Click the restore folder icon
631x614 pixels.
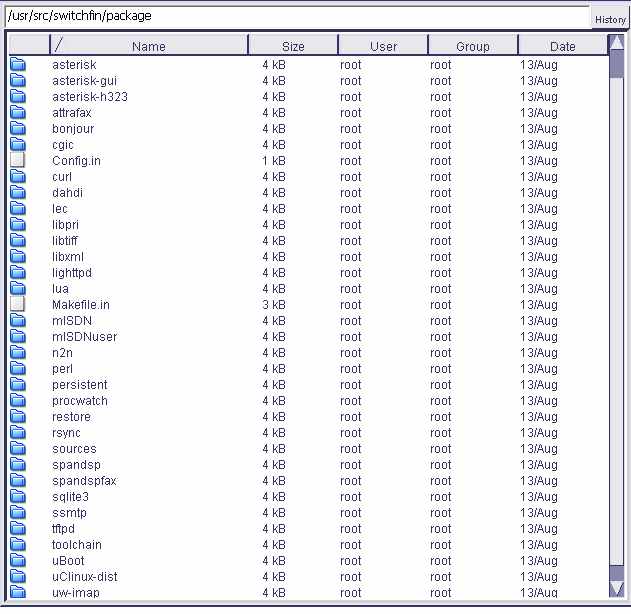[18, 416]
